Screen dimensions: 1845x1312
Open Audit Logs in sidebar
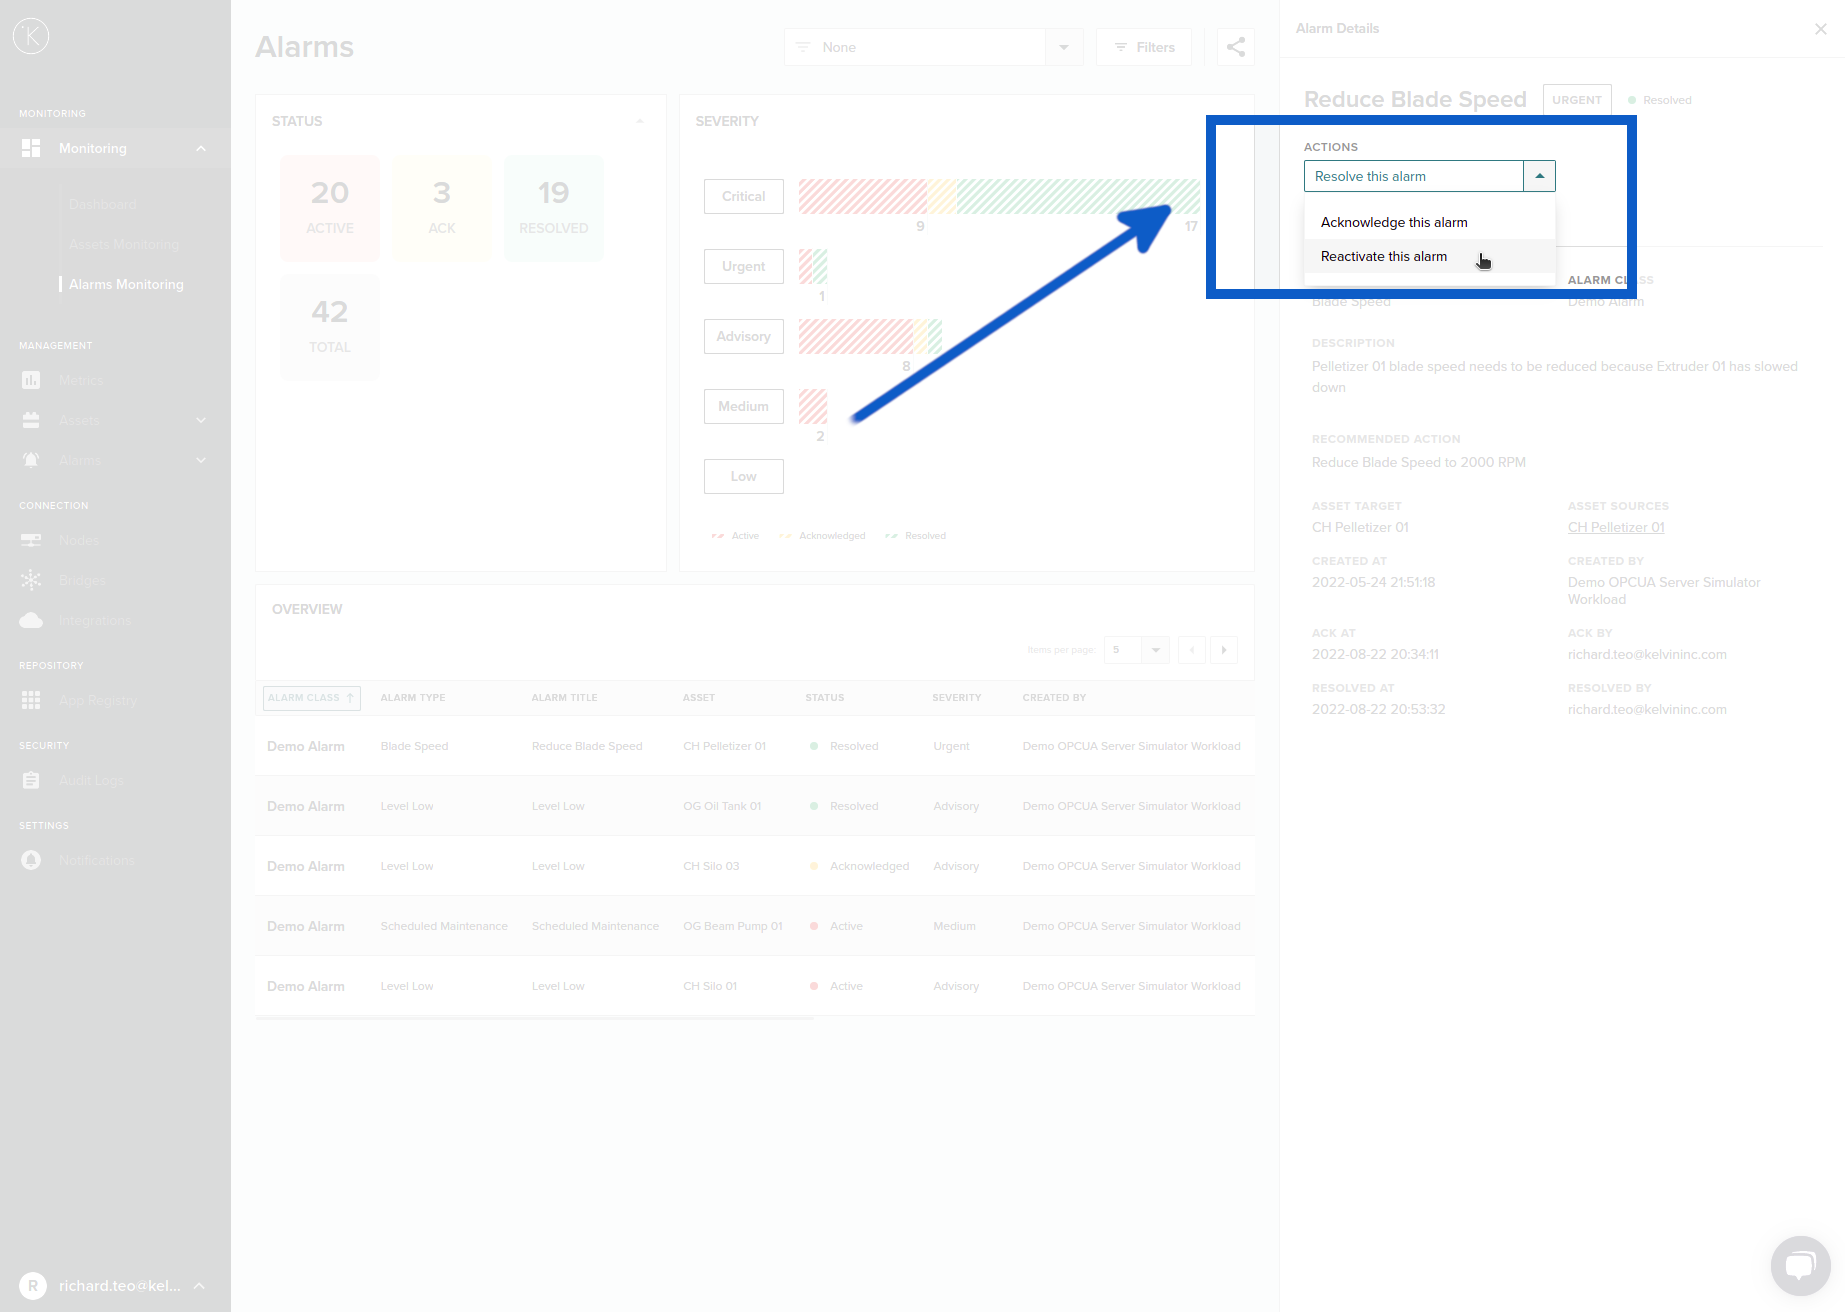(91, 781)
